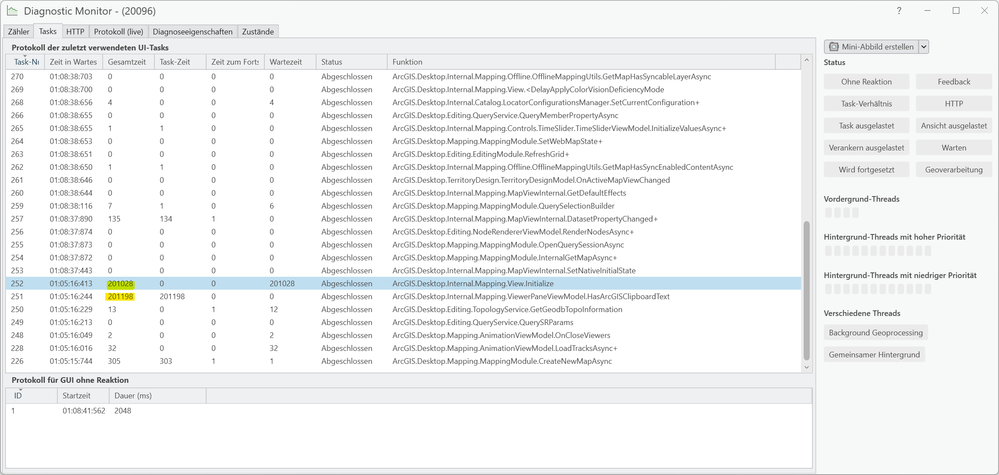Click the Task-Verhältnis button
This screenshot has height=475, width=999.
coord(866,103)
